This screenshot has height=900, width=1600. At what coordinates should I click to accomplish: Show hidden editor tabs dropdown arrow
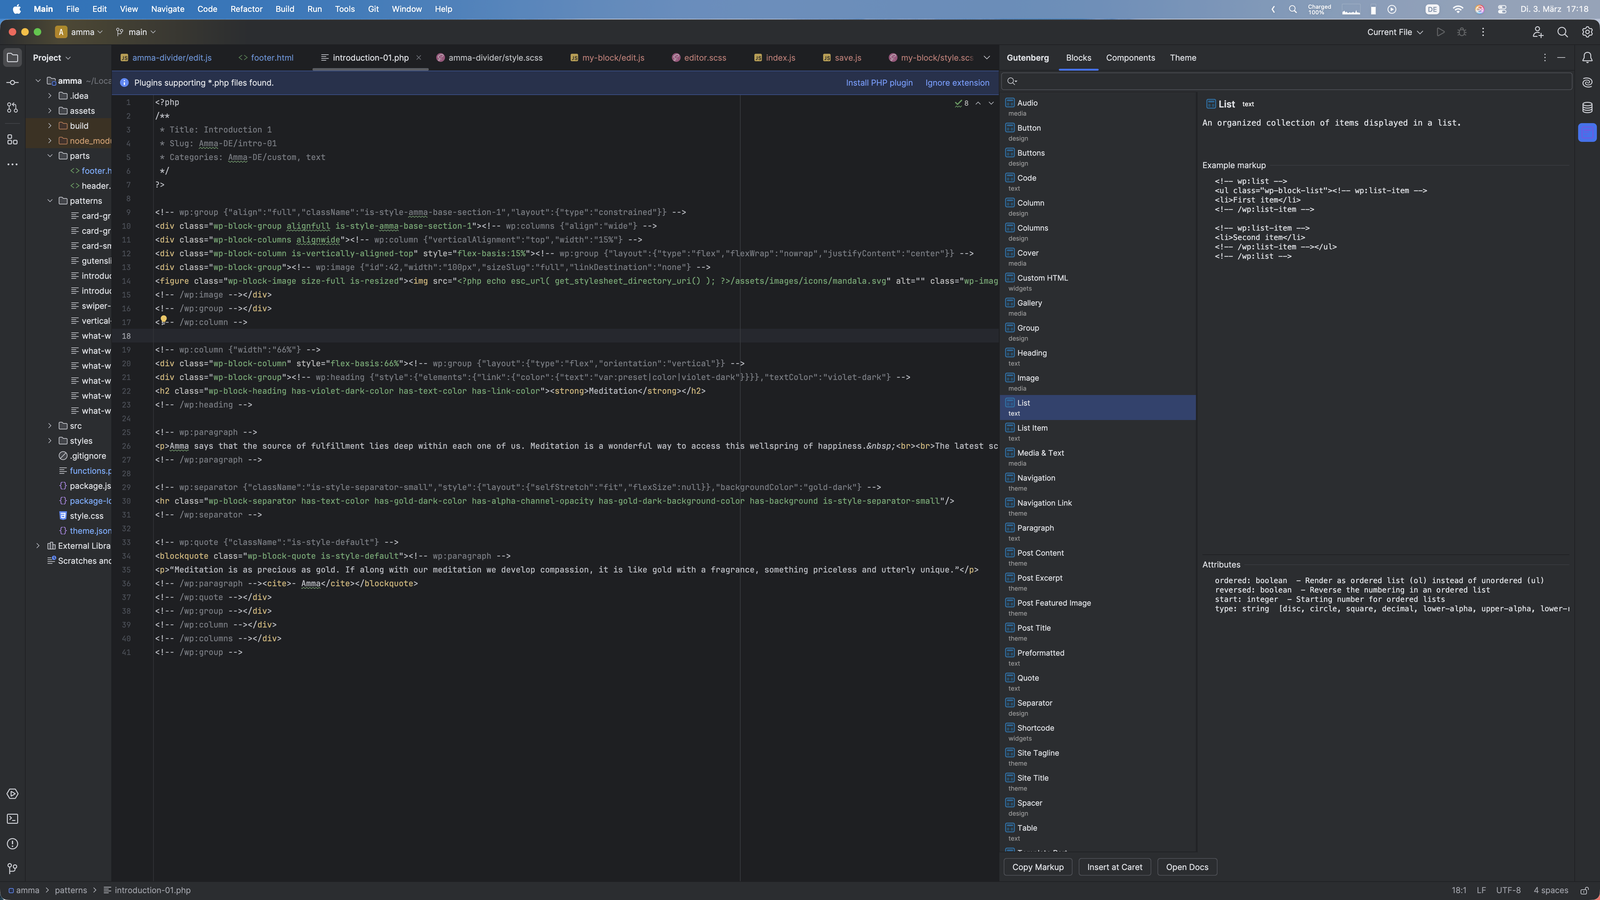coord(986,57)
